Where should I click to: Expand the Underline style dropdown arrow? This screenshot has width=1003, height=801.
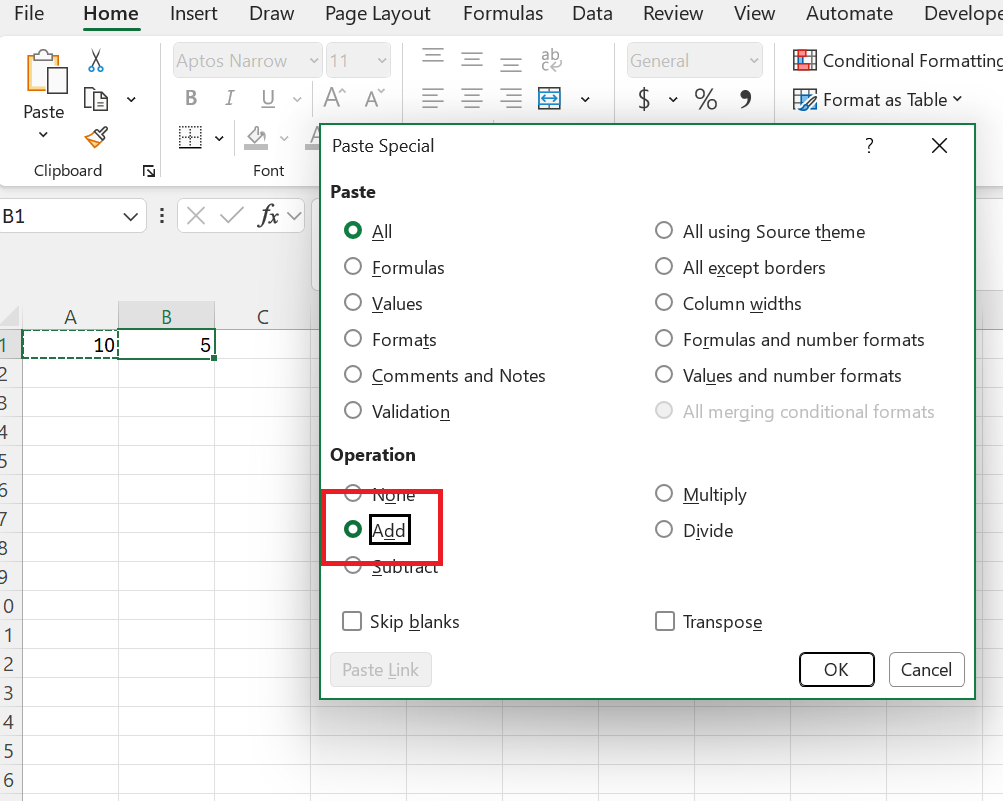[297, 99]
